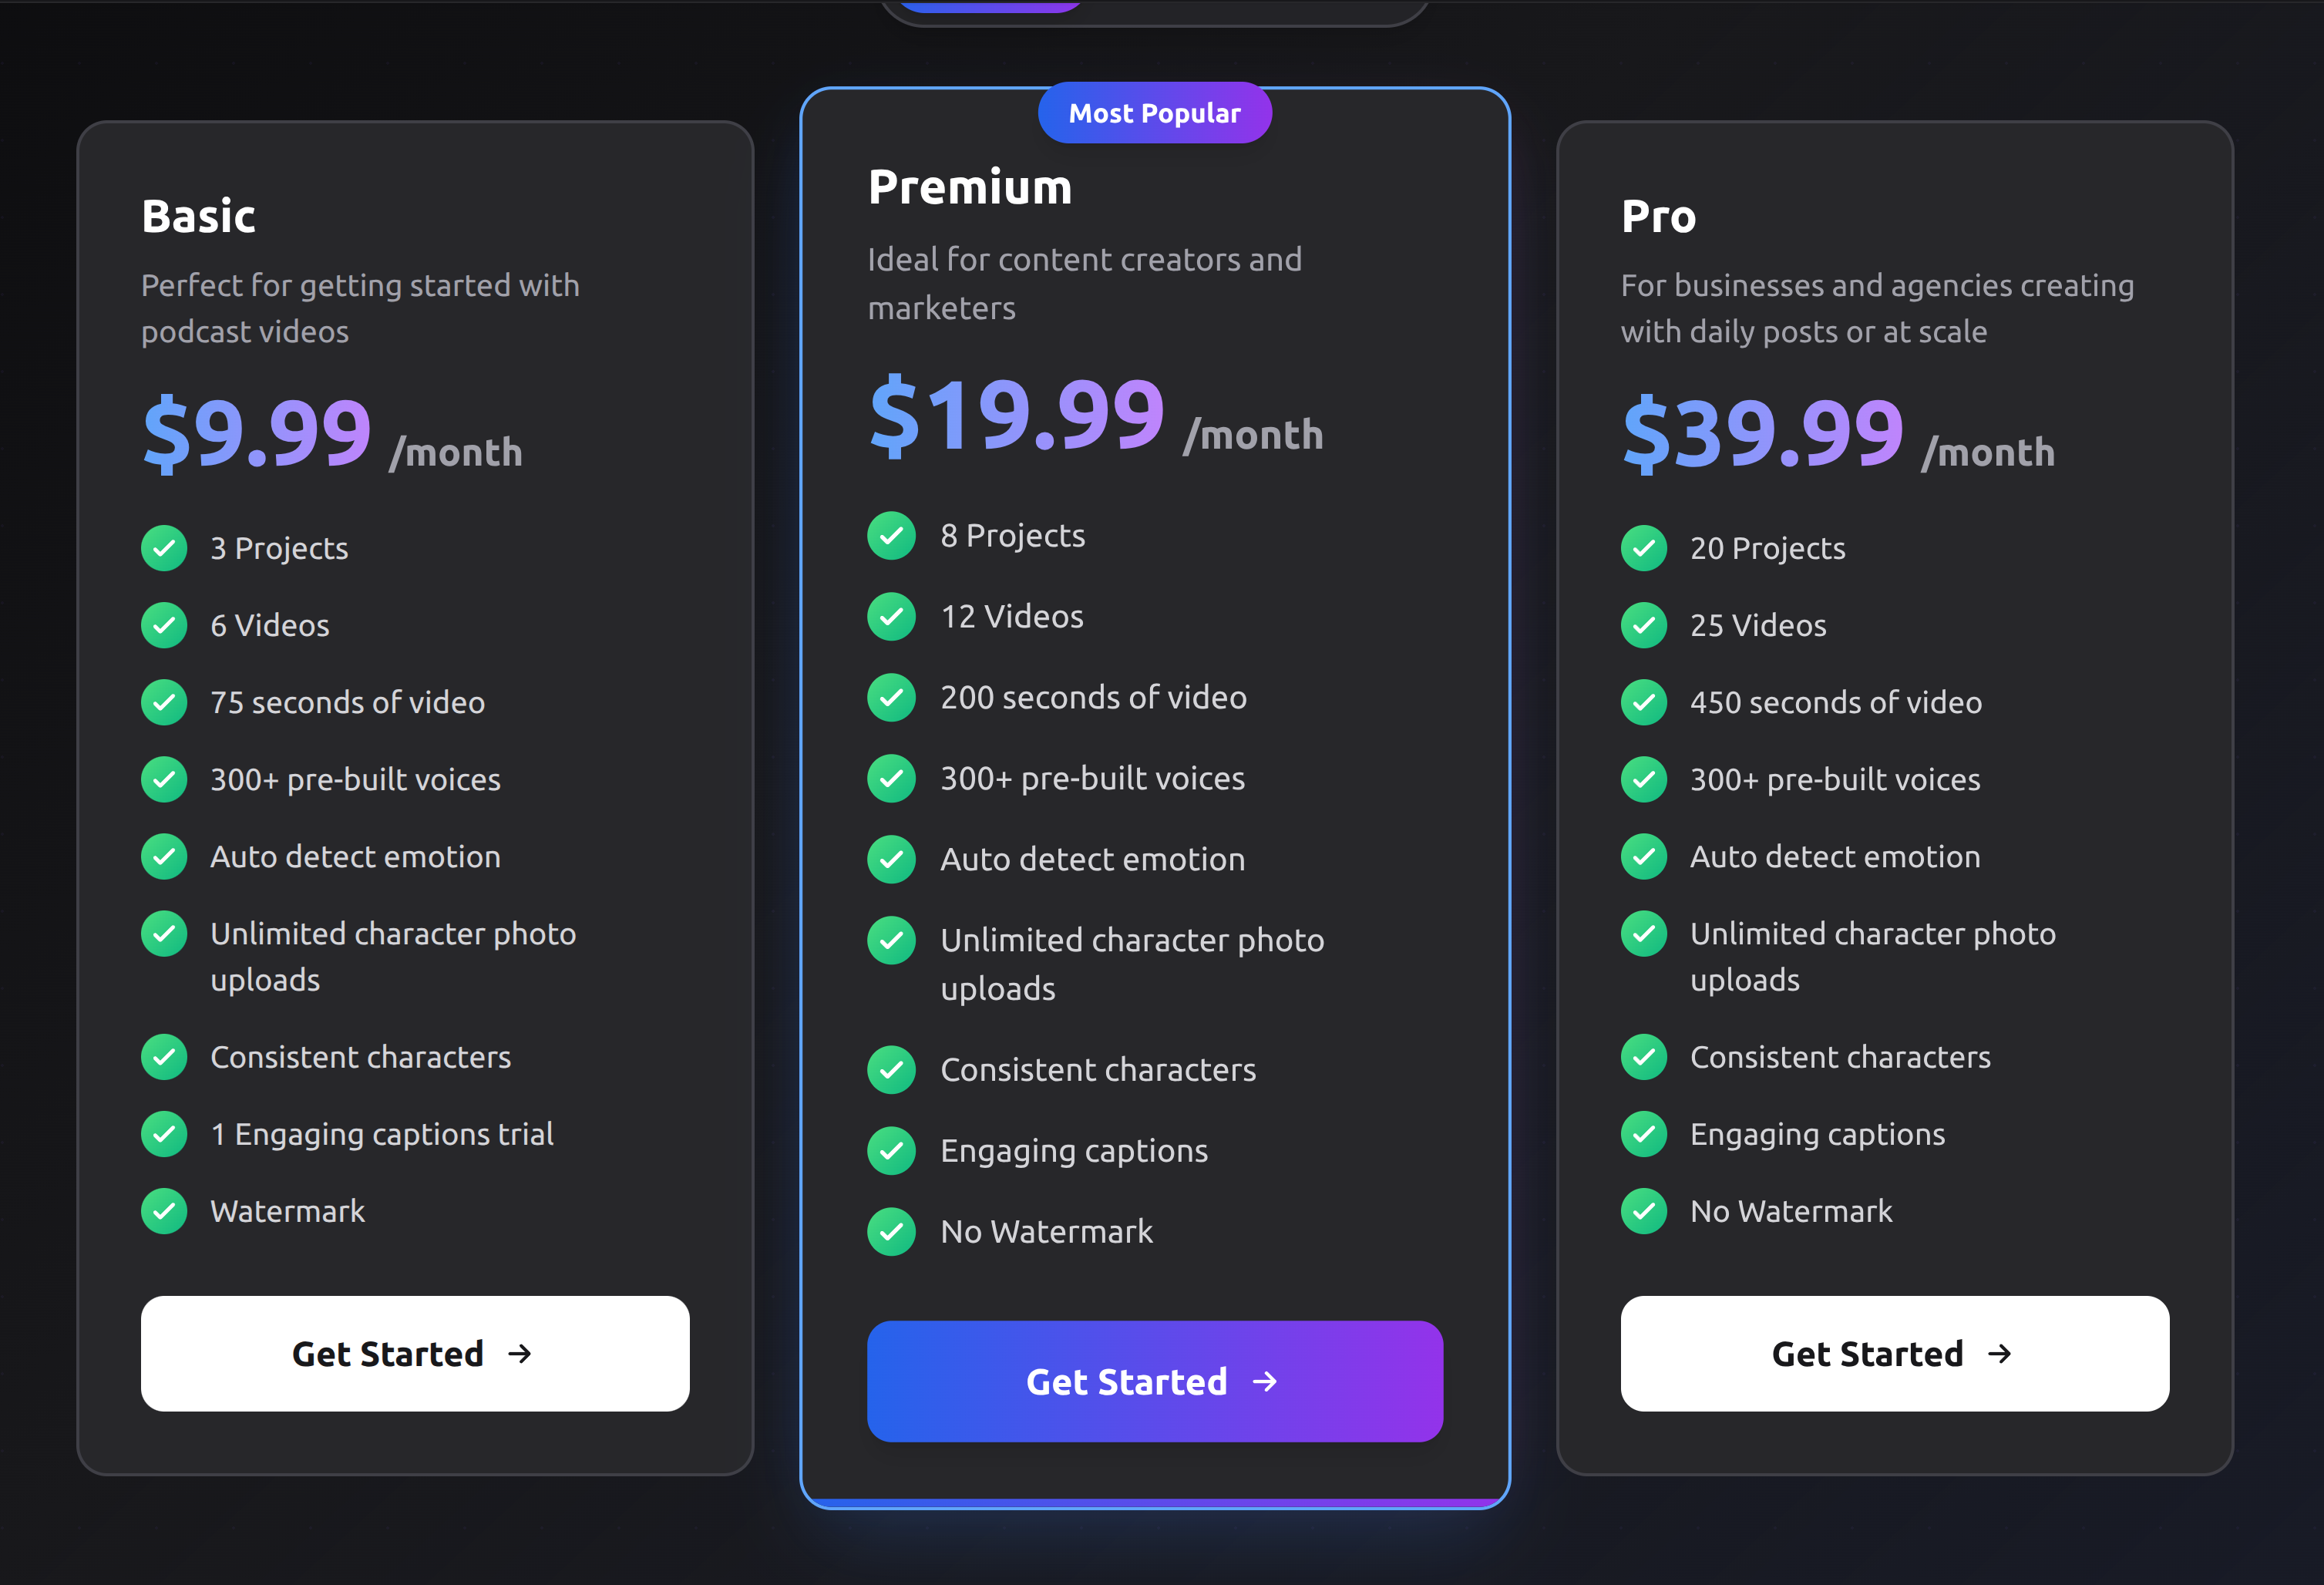
Task: Click Get Started under the Pro plan
Action: point(1894,1354)
